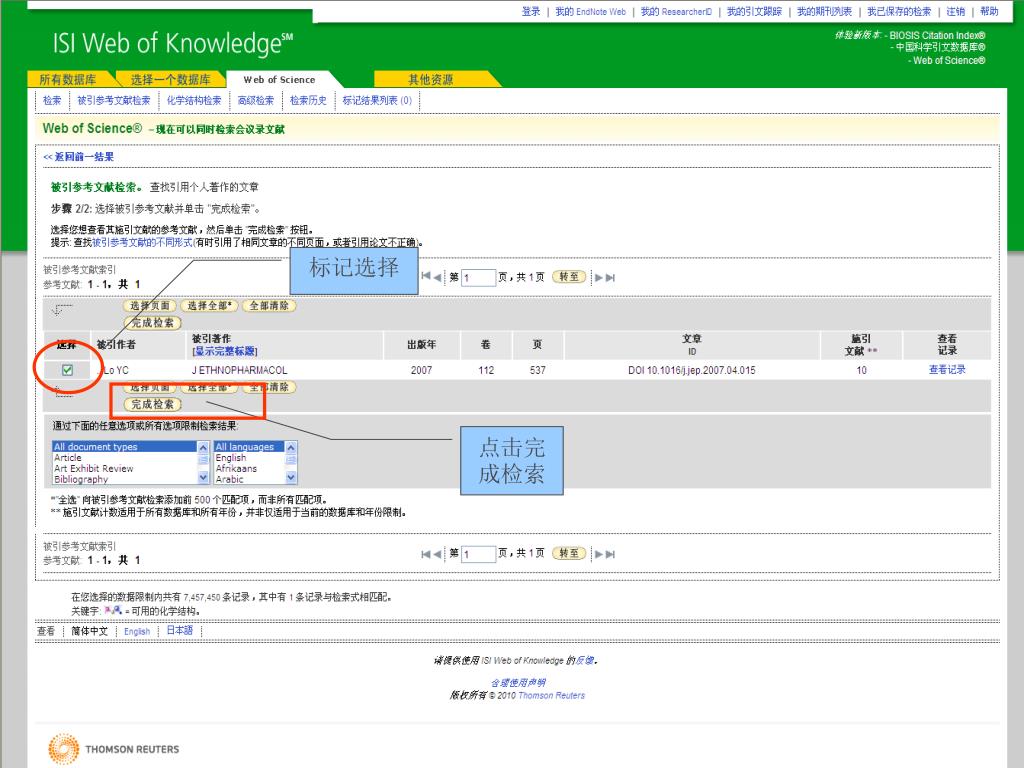Switch to the Web of Science tab
1024x768 pixels.
[280, 79]
